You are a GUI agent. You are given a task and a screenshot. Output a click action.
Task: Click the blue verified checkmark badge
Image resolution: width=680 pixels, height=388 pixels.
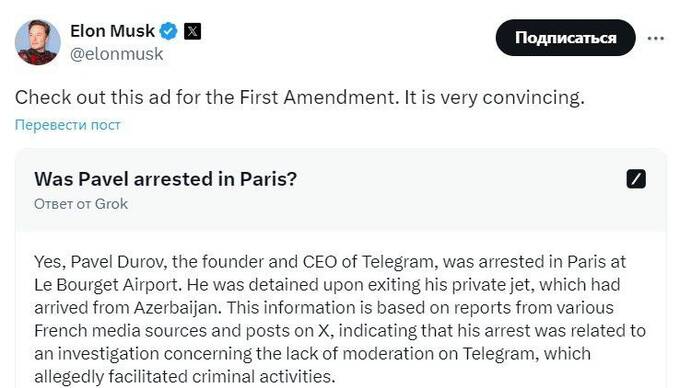pyautogui.click(x=168, y=31)
